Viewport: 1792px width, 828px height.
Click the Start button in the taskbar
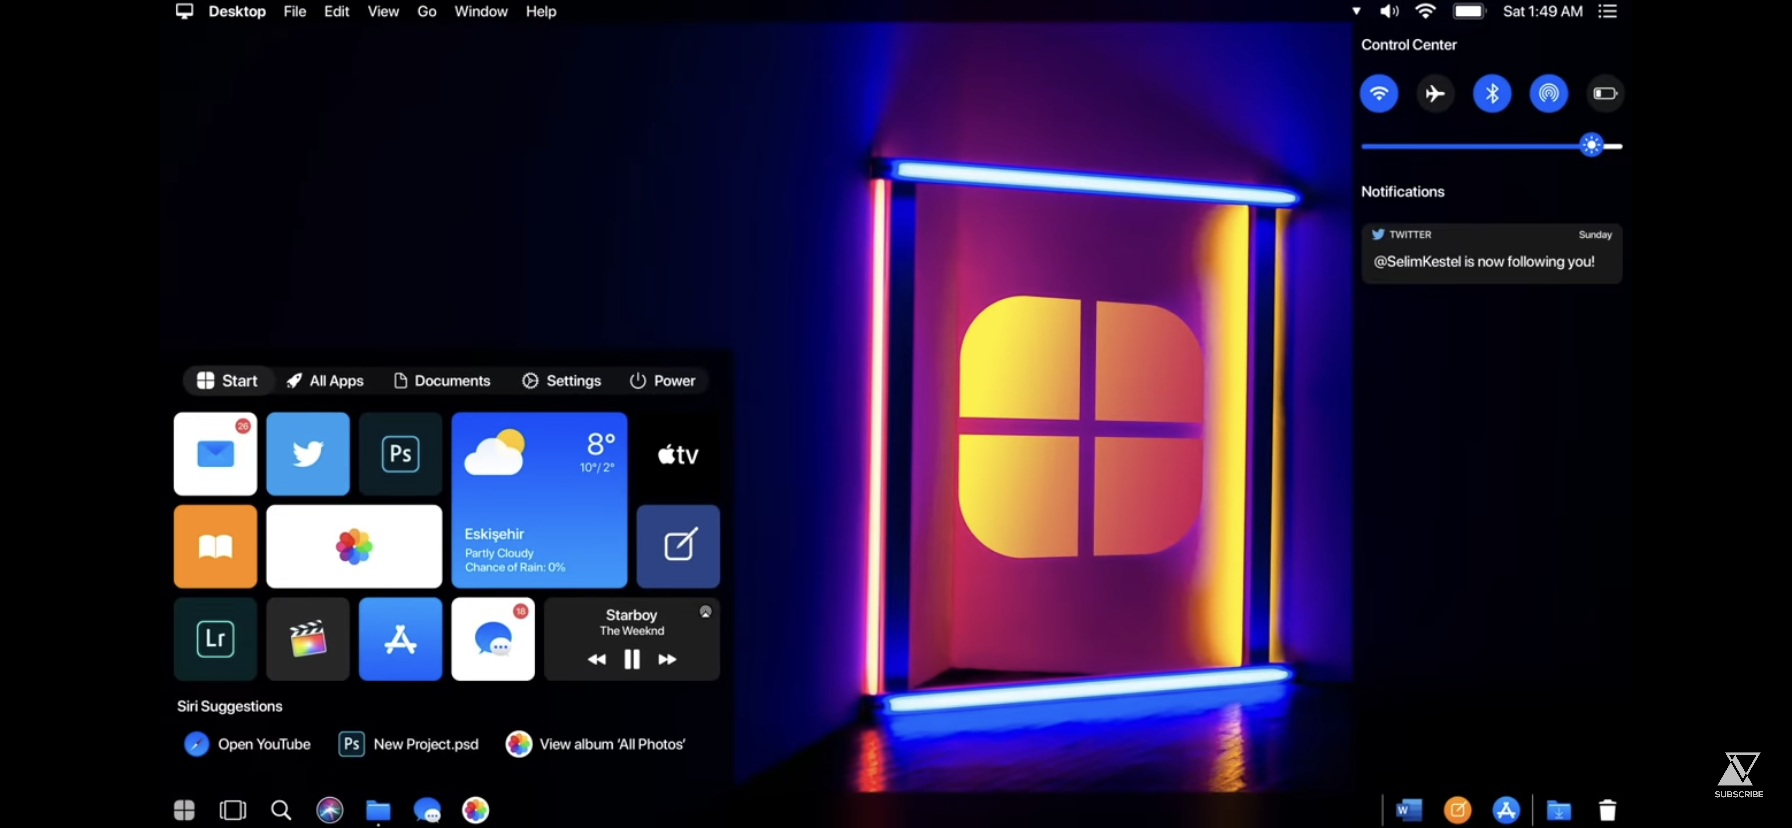[184, 810]
